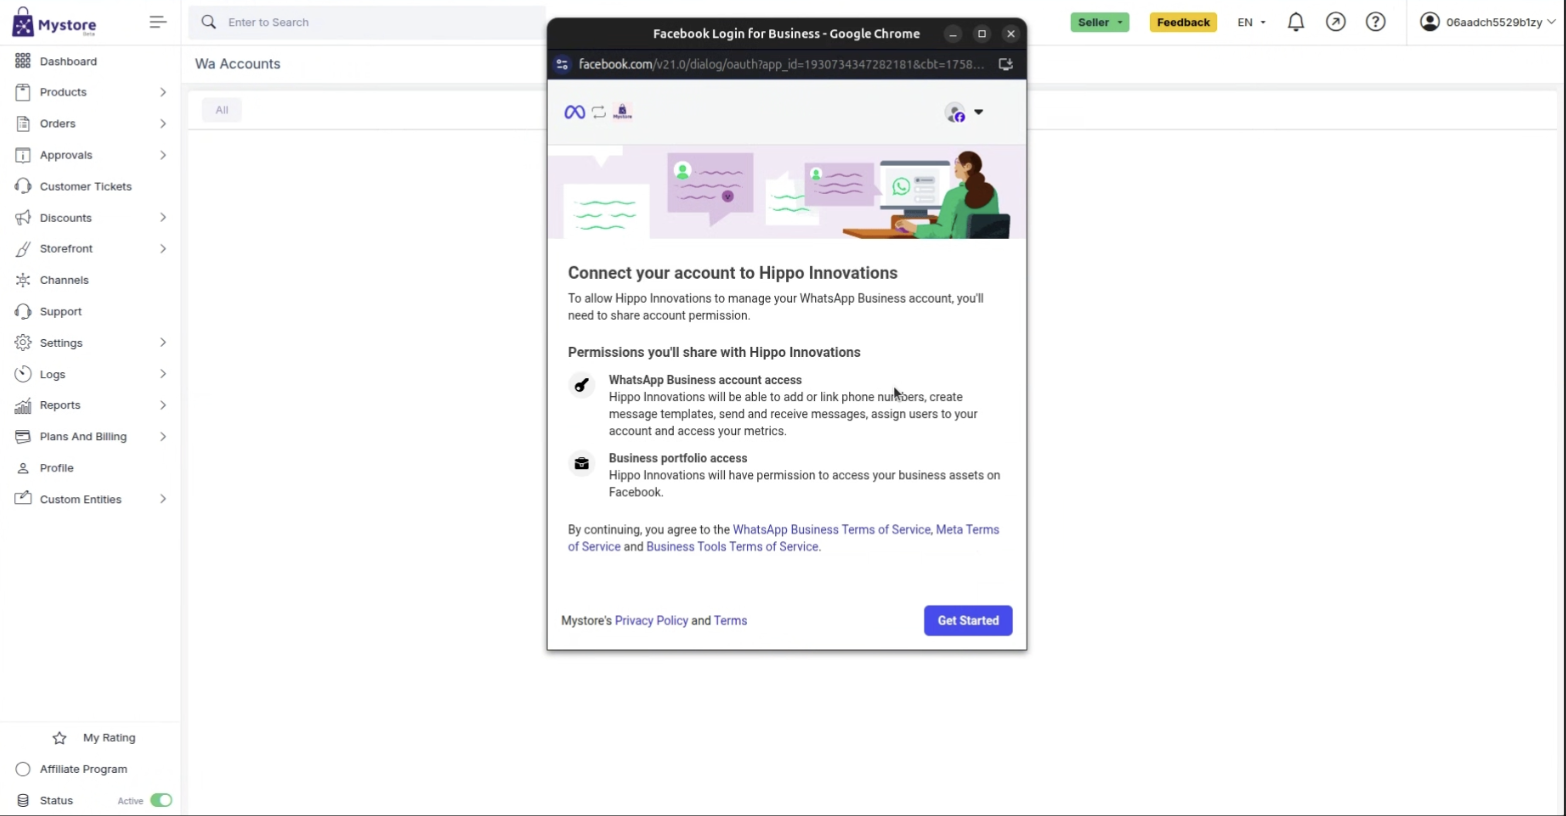The width and height of the screenshot is (1566, 816).
Task: Select the All filter tab
Action: (x=221, y=110)
